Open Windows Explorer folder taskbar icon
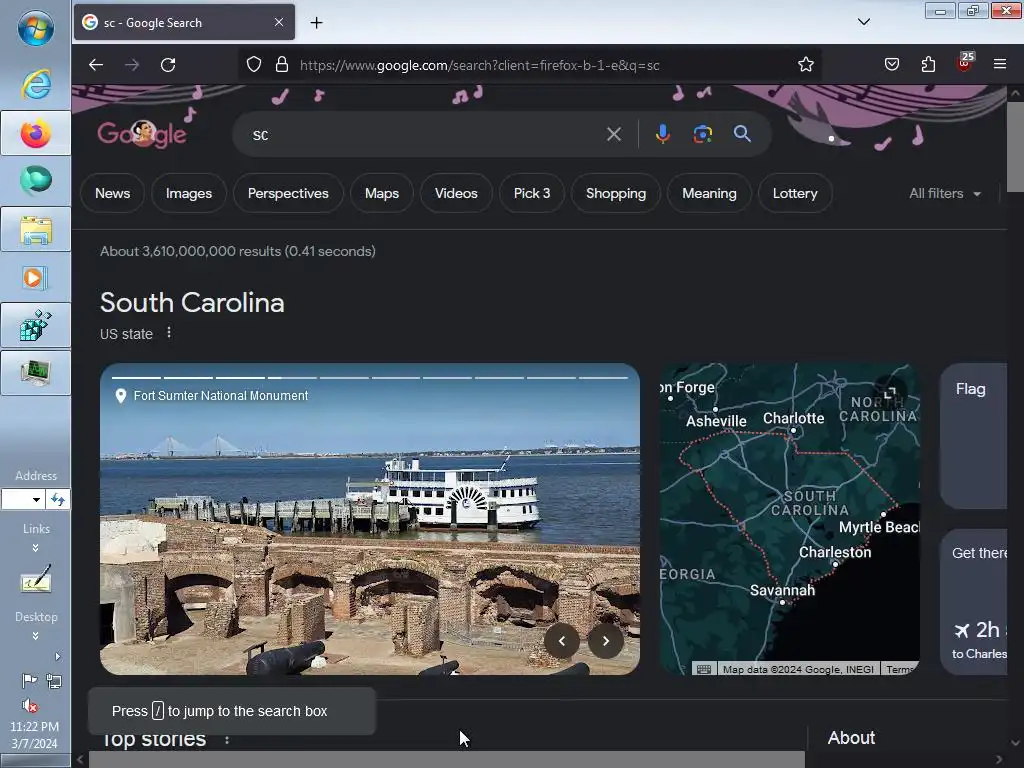The width and height of the screenshot is (1024, 768). tap(36, 230)
